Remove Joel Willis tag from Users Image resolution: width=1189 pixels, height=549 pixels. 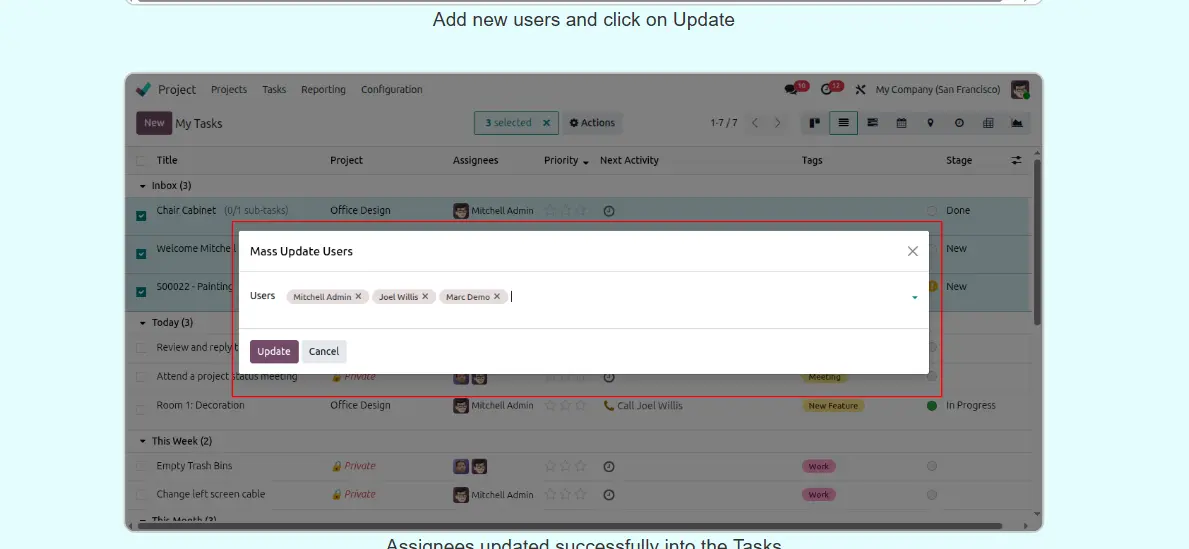[x=425, y=297]
